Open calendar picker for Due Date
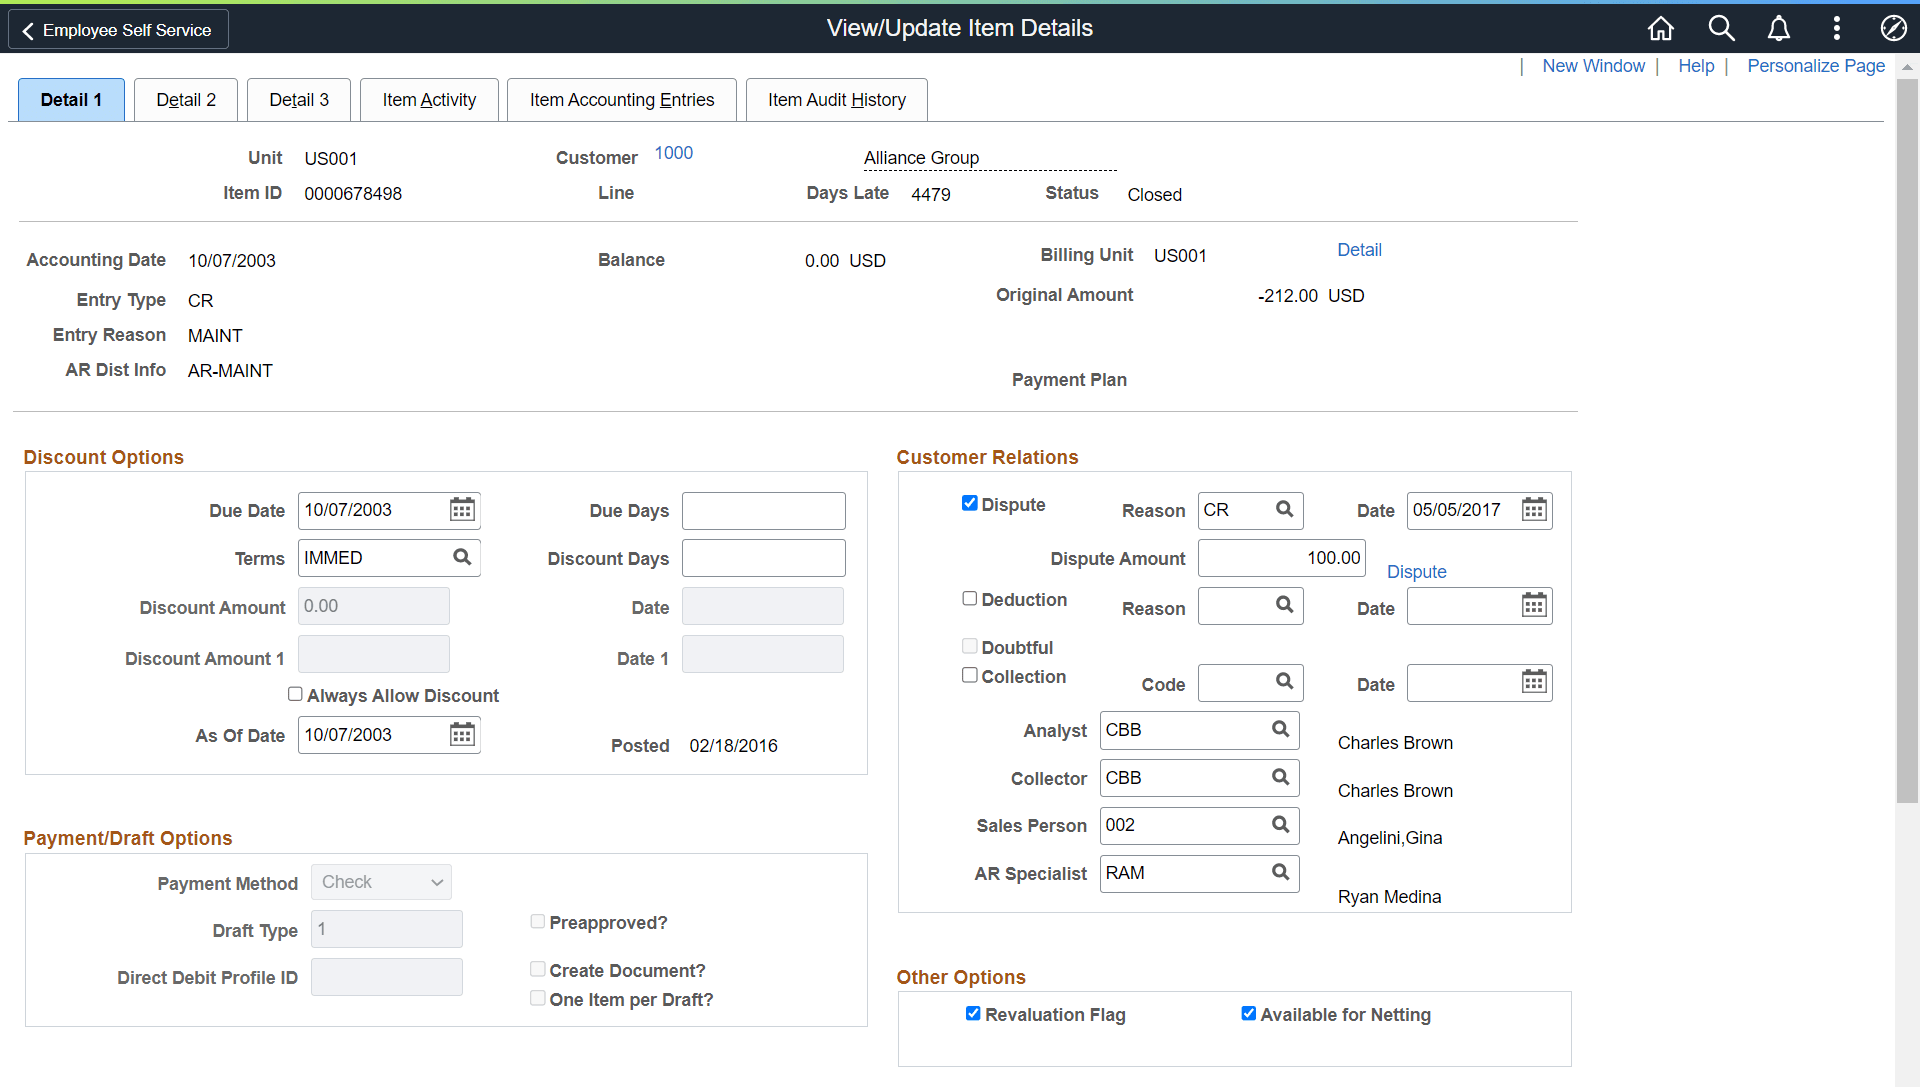The image size is (1920, 1087). coord(461,510)
